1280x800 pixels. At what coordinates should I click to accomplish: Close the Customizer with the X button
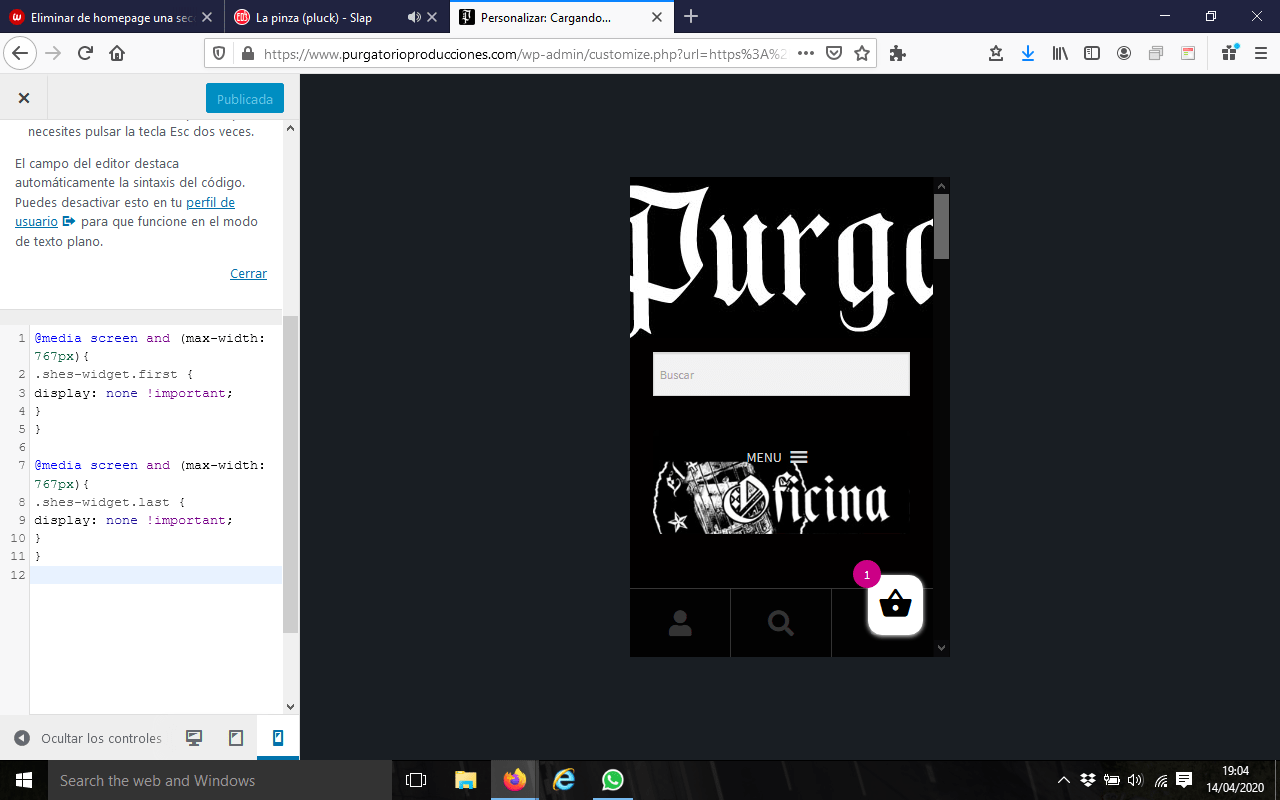(x=24, y=98)
